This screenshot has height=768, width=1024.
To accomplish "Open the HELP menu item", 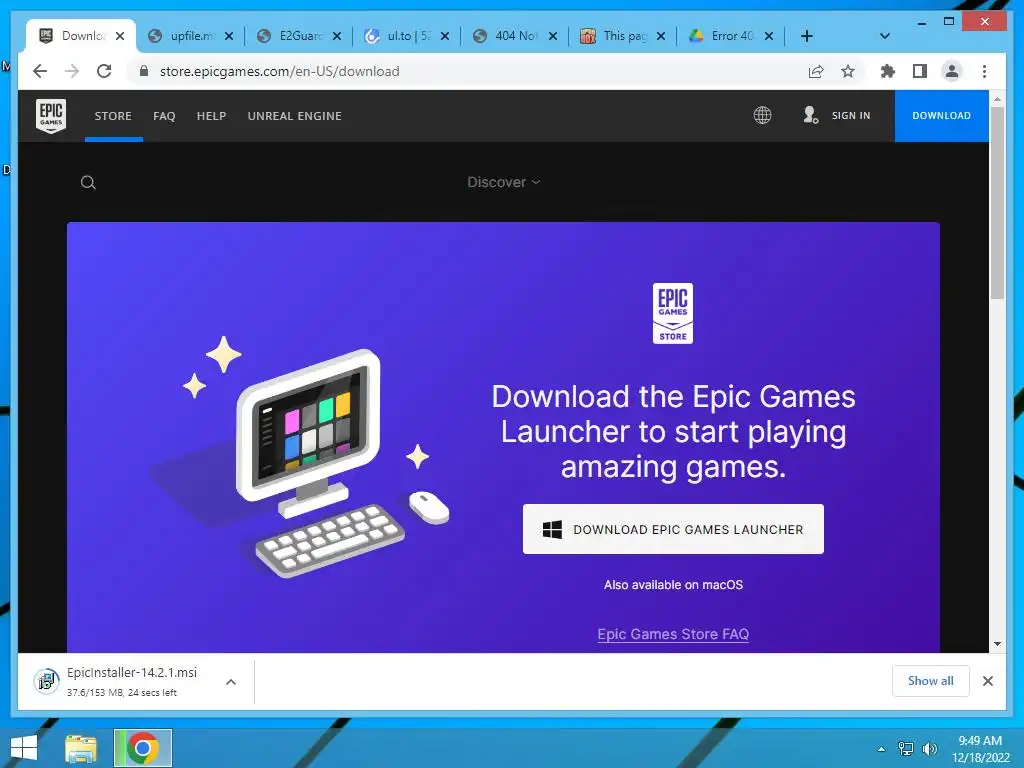I will point(212,116).
